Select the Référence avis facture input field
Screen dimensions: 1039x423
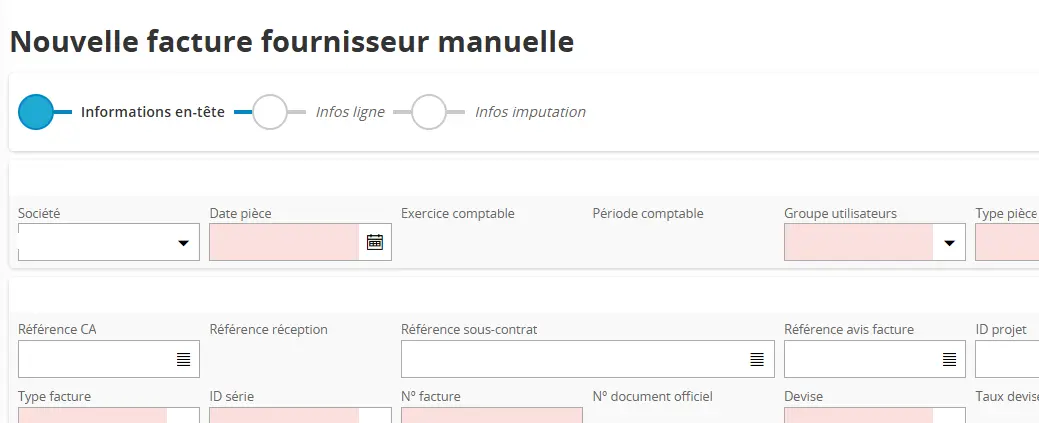click(860, 359)
